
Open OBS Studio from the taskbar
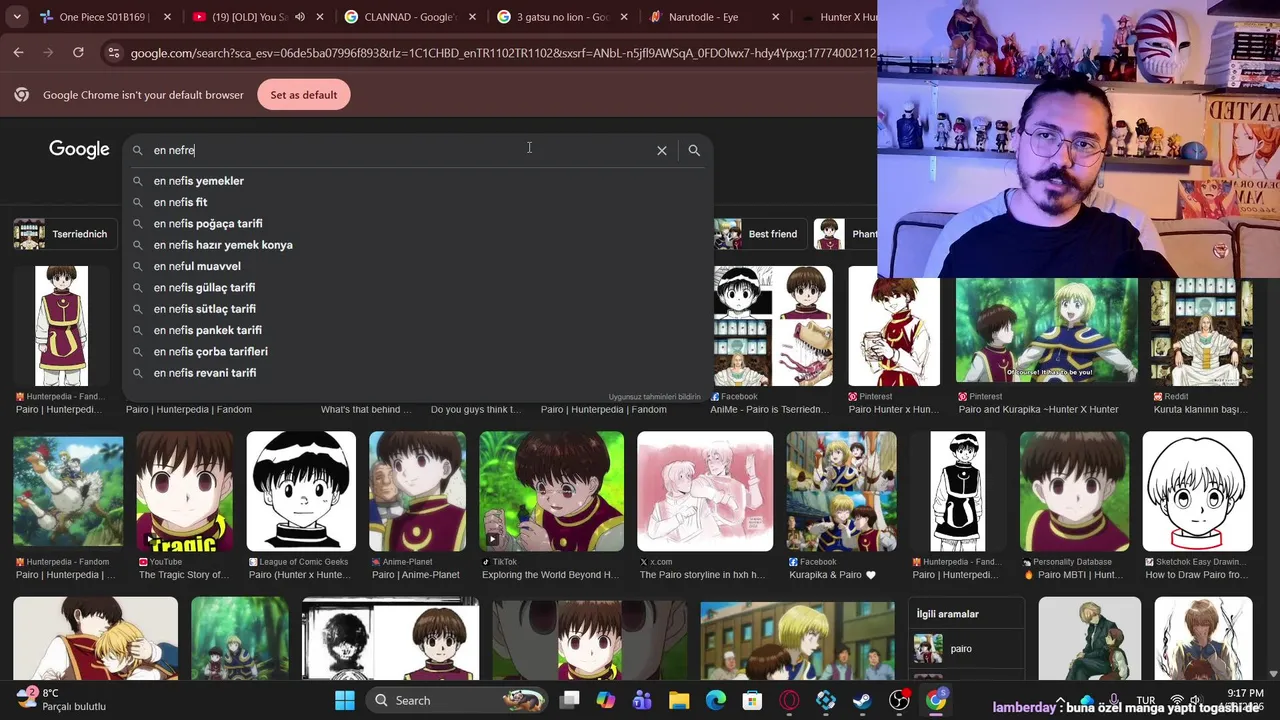(899, 700)
